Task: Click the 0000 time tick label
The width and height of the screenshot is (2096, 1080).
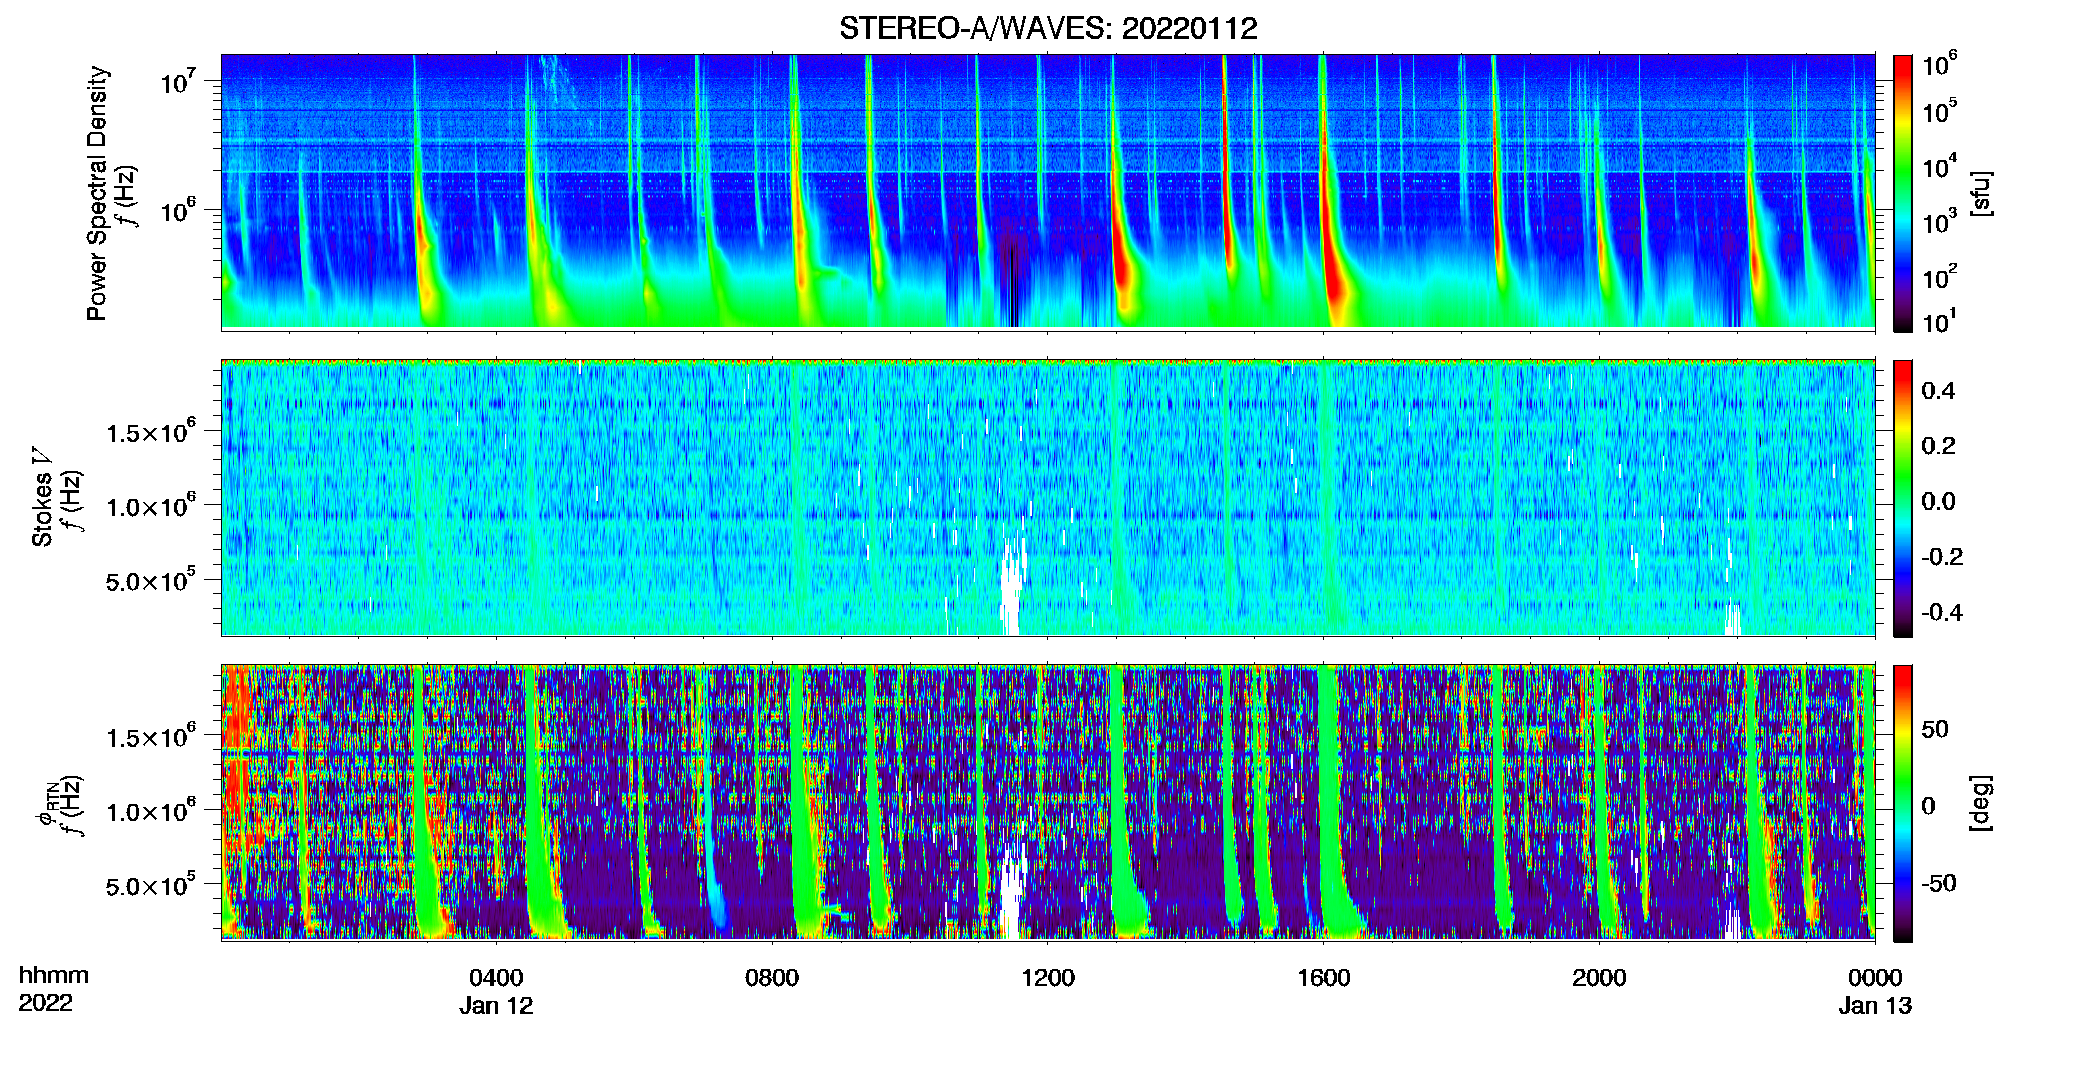Action: (x=1875, y=977)
